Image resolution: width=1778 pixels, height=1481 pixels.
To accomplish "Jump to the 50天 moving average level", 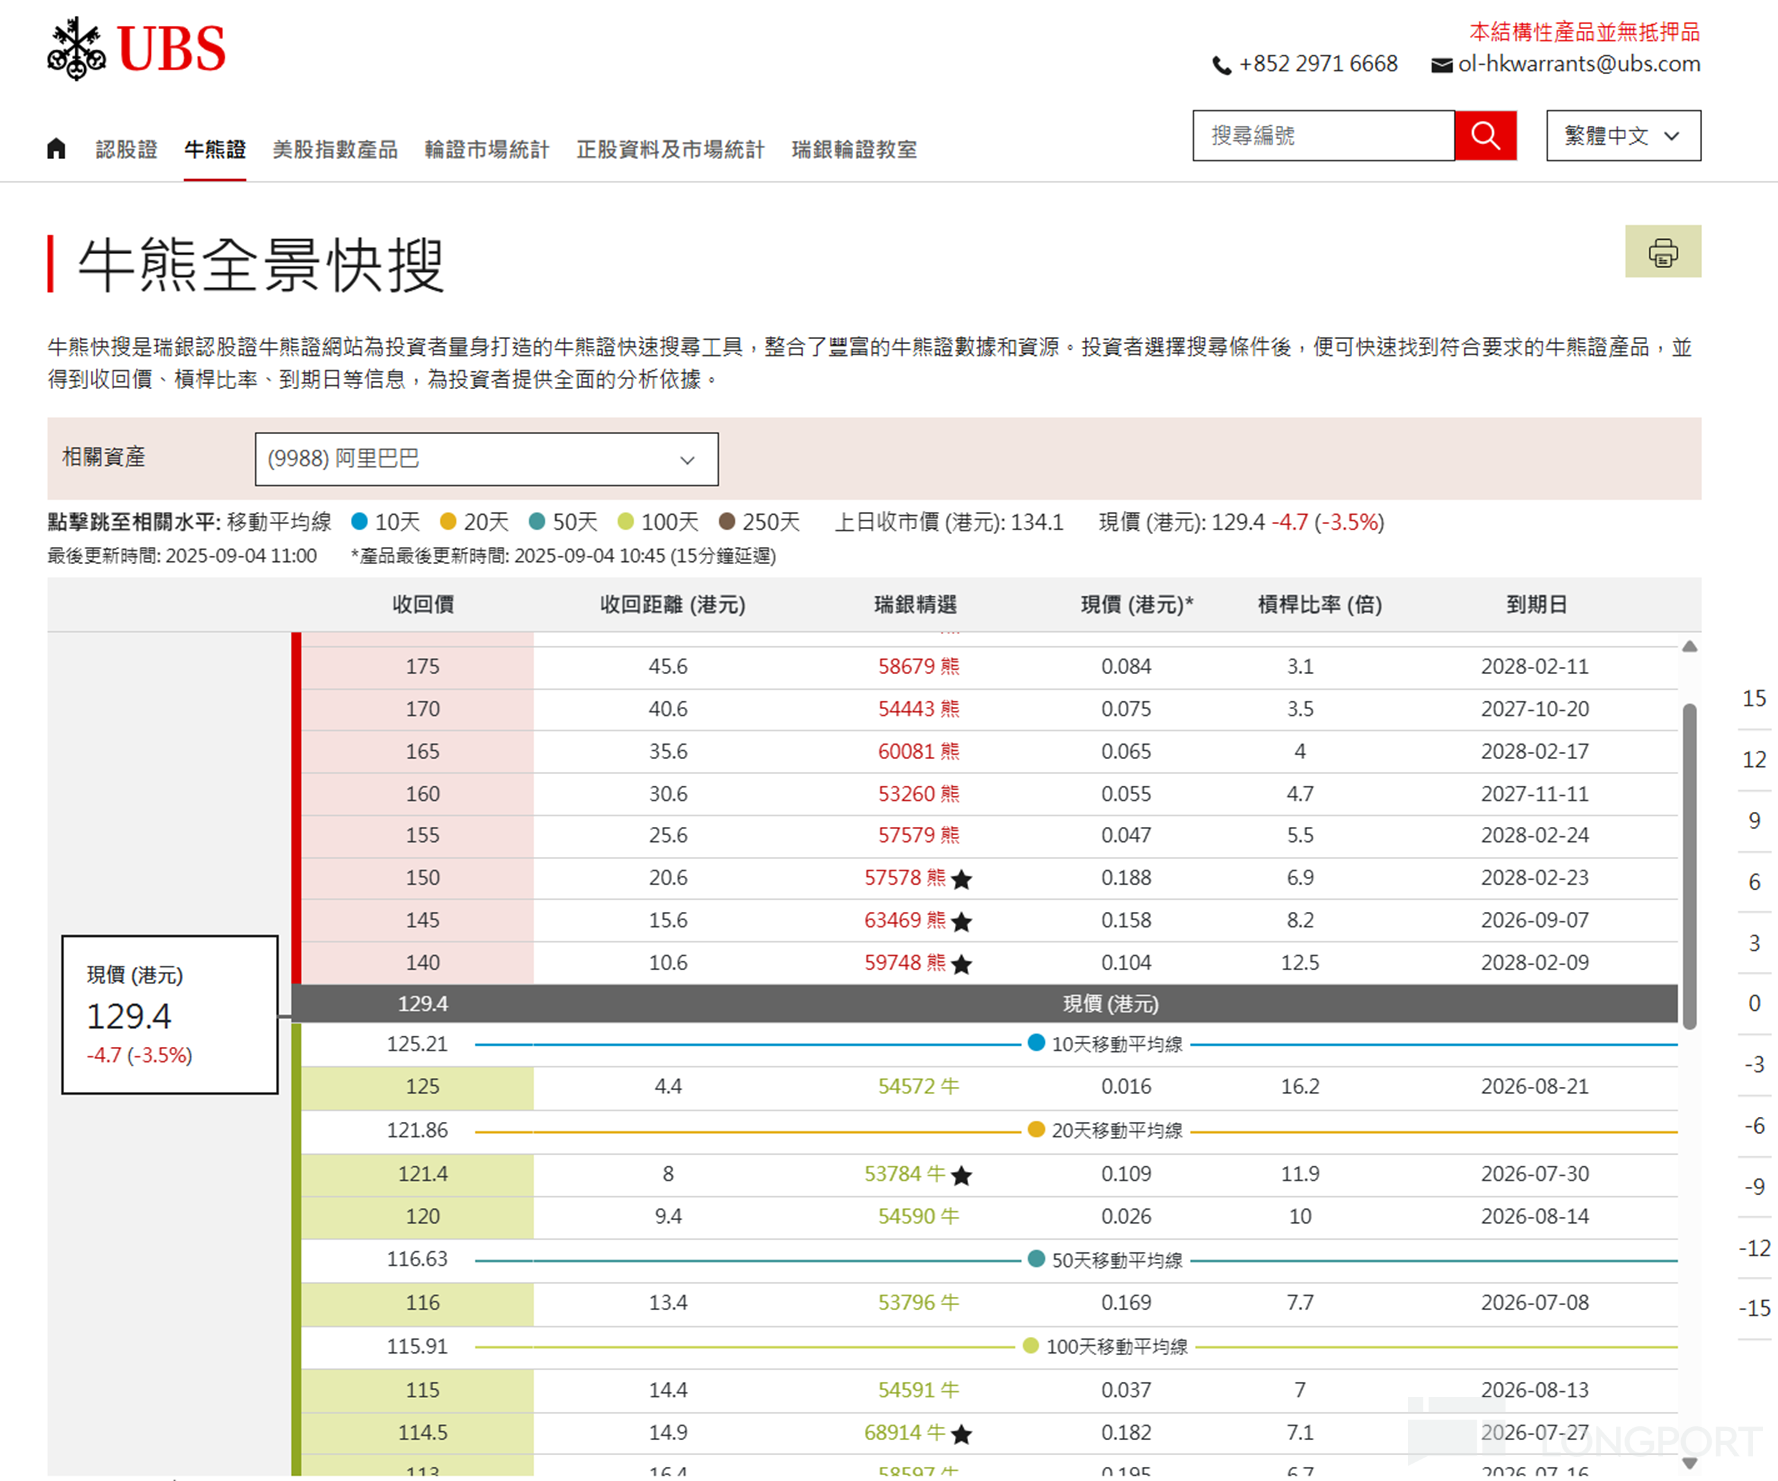I will coord(563,522).
